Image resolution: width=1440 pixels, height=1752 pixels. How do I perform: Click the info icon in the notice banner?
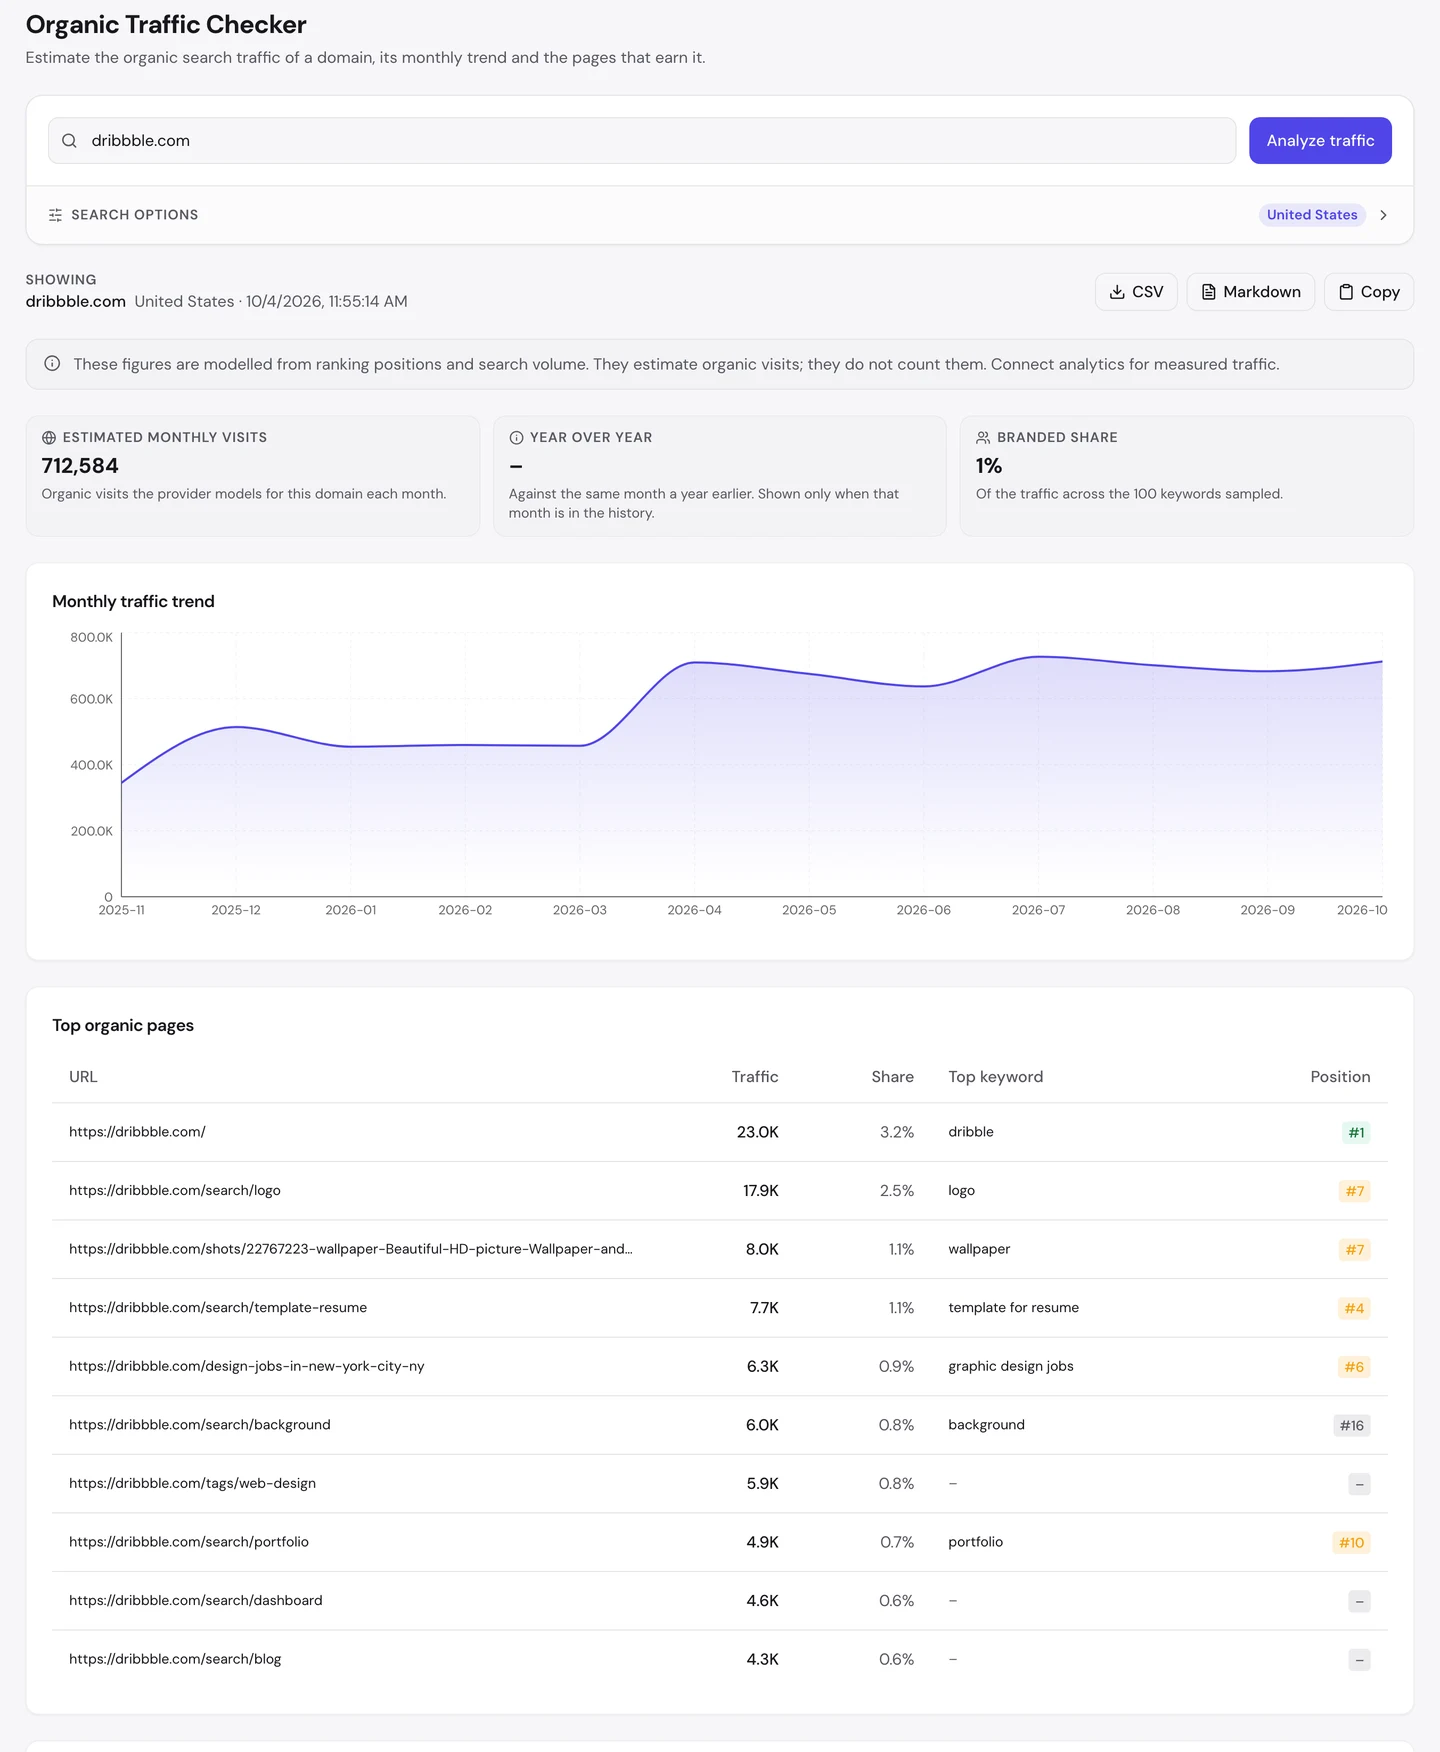click(x=52, y=364)
